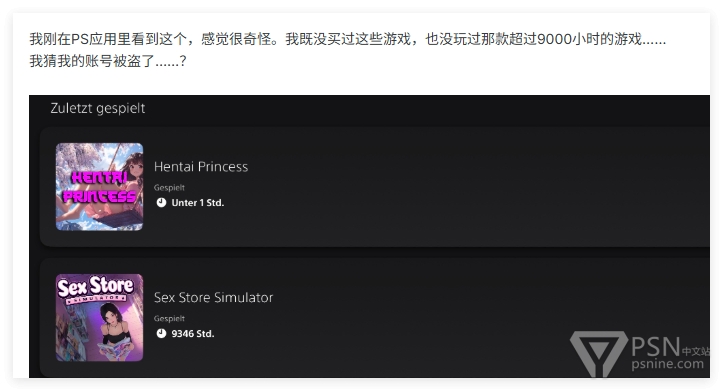The height and width of the screenshot is (391, 723).
Task: Click the PSN watermark triangle logo
Action: point(598,353)
